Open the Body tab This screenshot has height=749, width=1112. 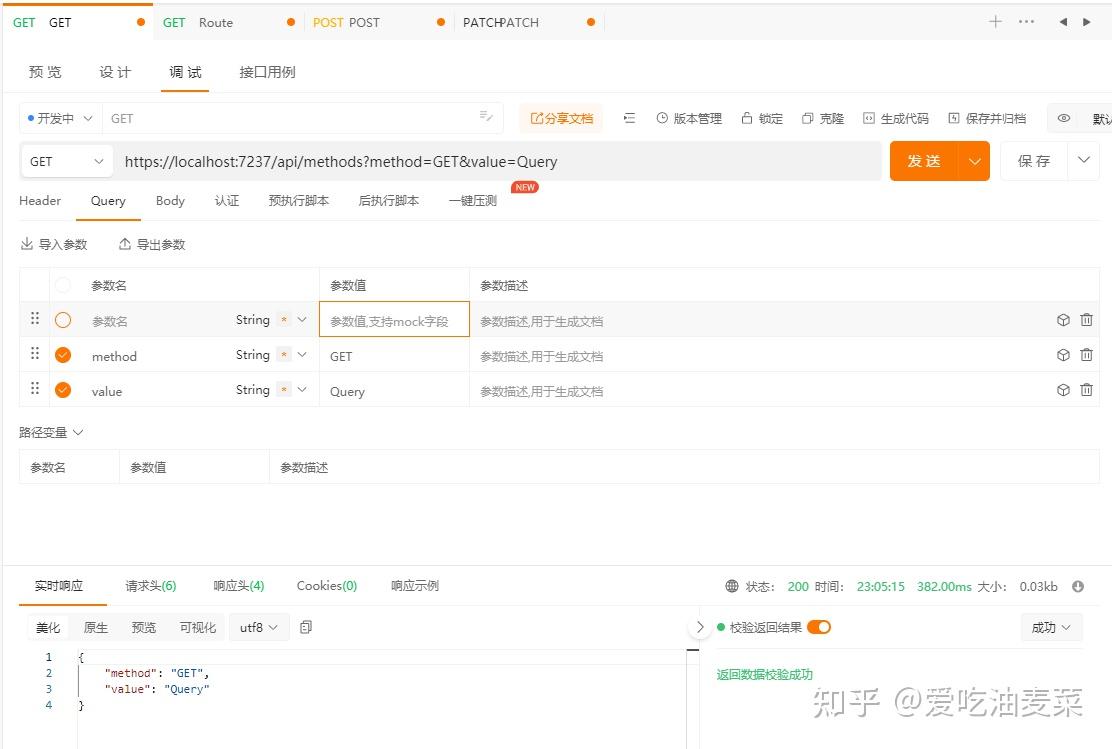(170, 201)
